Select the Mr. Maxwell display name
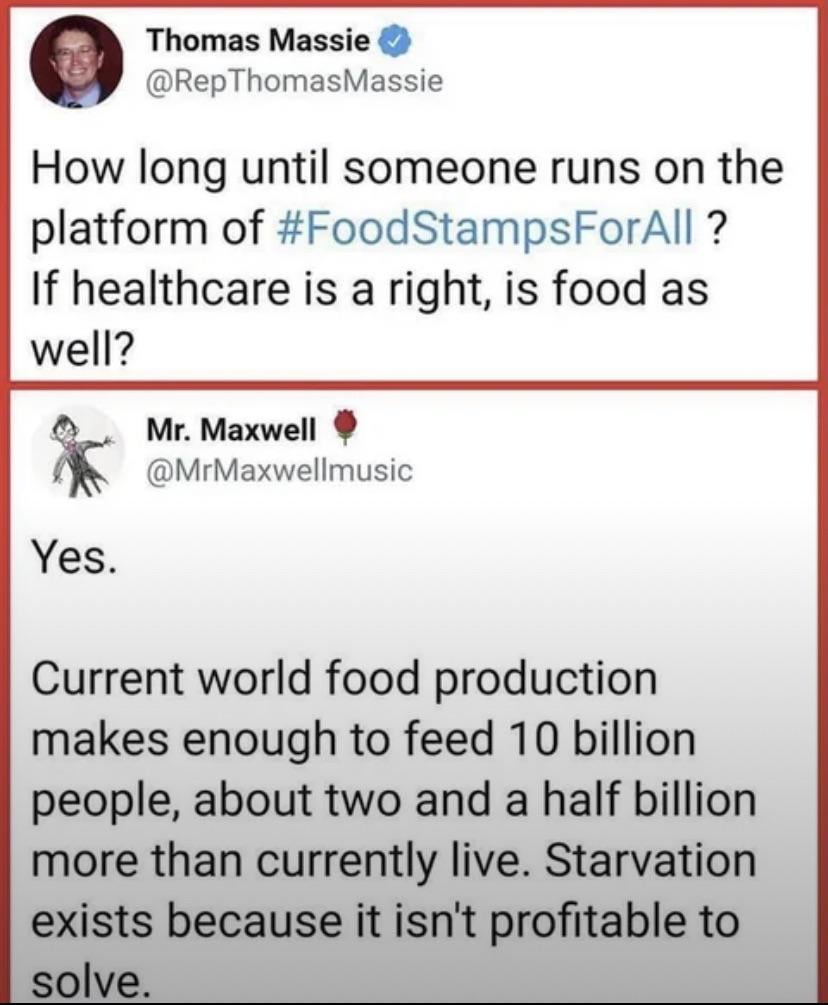The image size is (828, 1005). (232, 431)
